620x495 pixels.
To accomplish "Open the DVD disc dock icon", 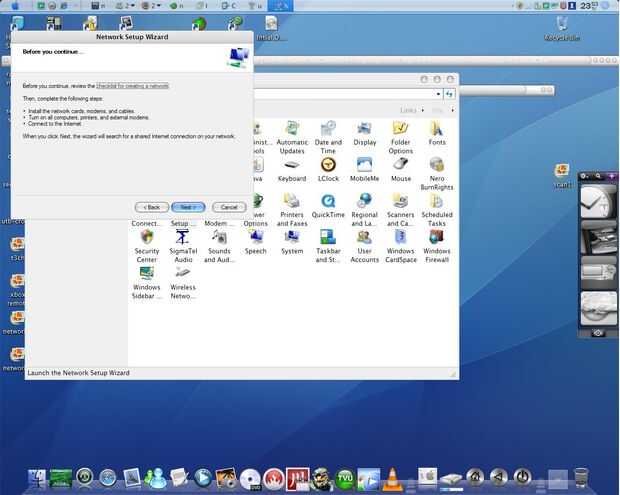I will coord(250,480).
